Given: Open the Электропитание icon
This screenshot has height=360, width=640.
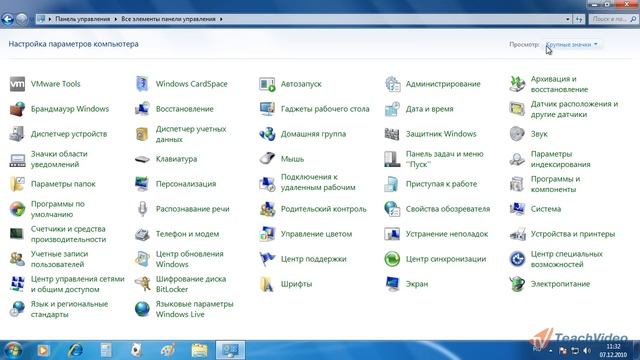Looking at the screenshot, I should tap(517, 284).
